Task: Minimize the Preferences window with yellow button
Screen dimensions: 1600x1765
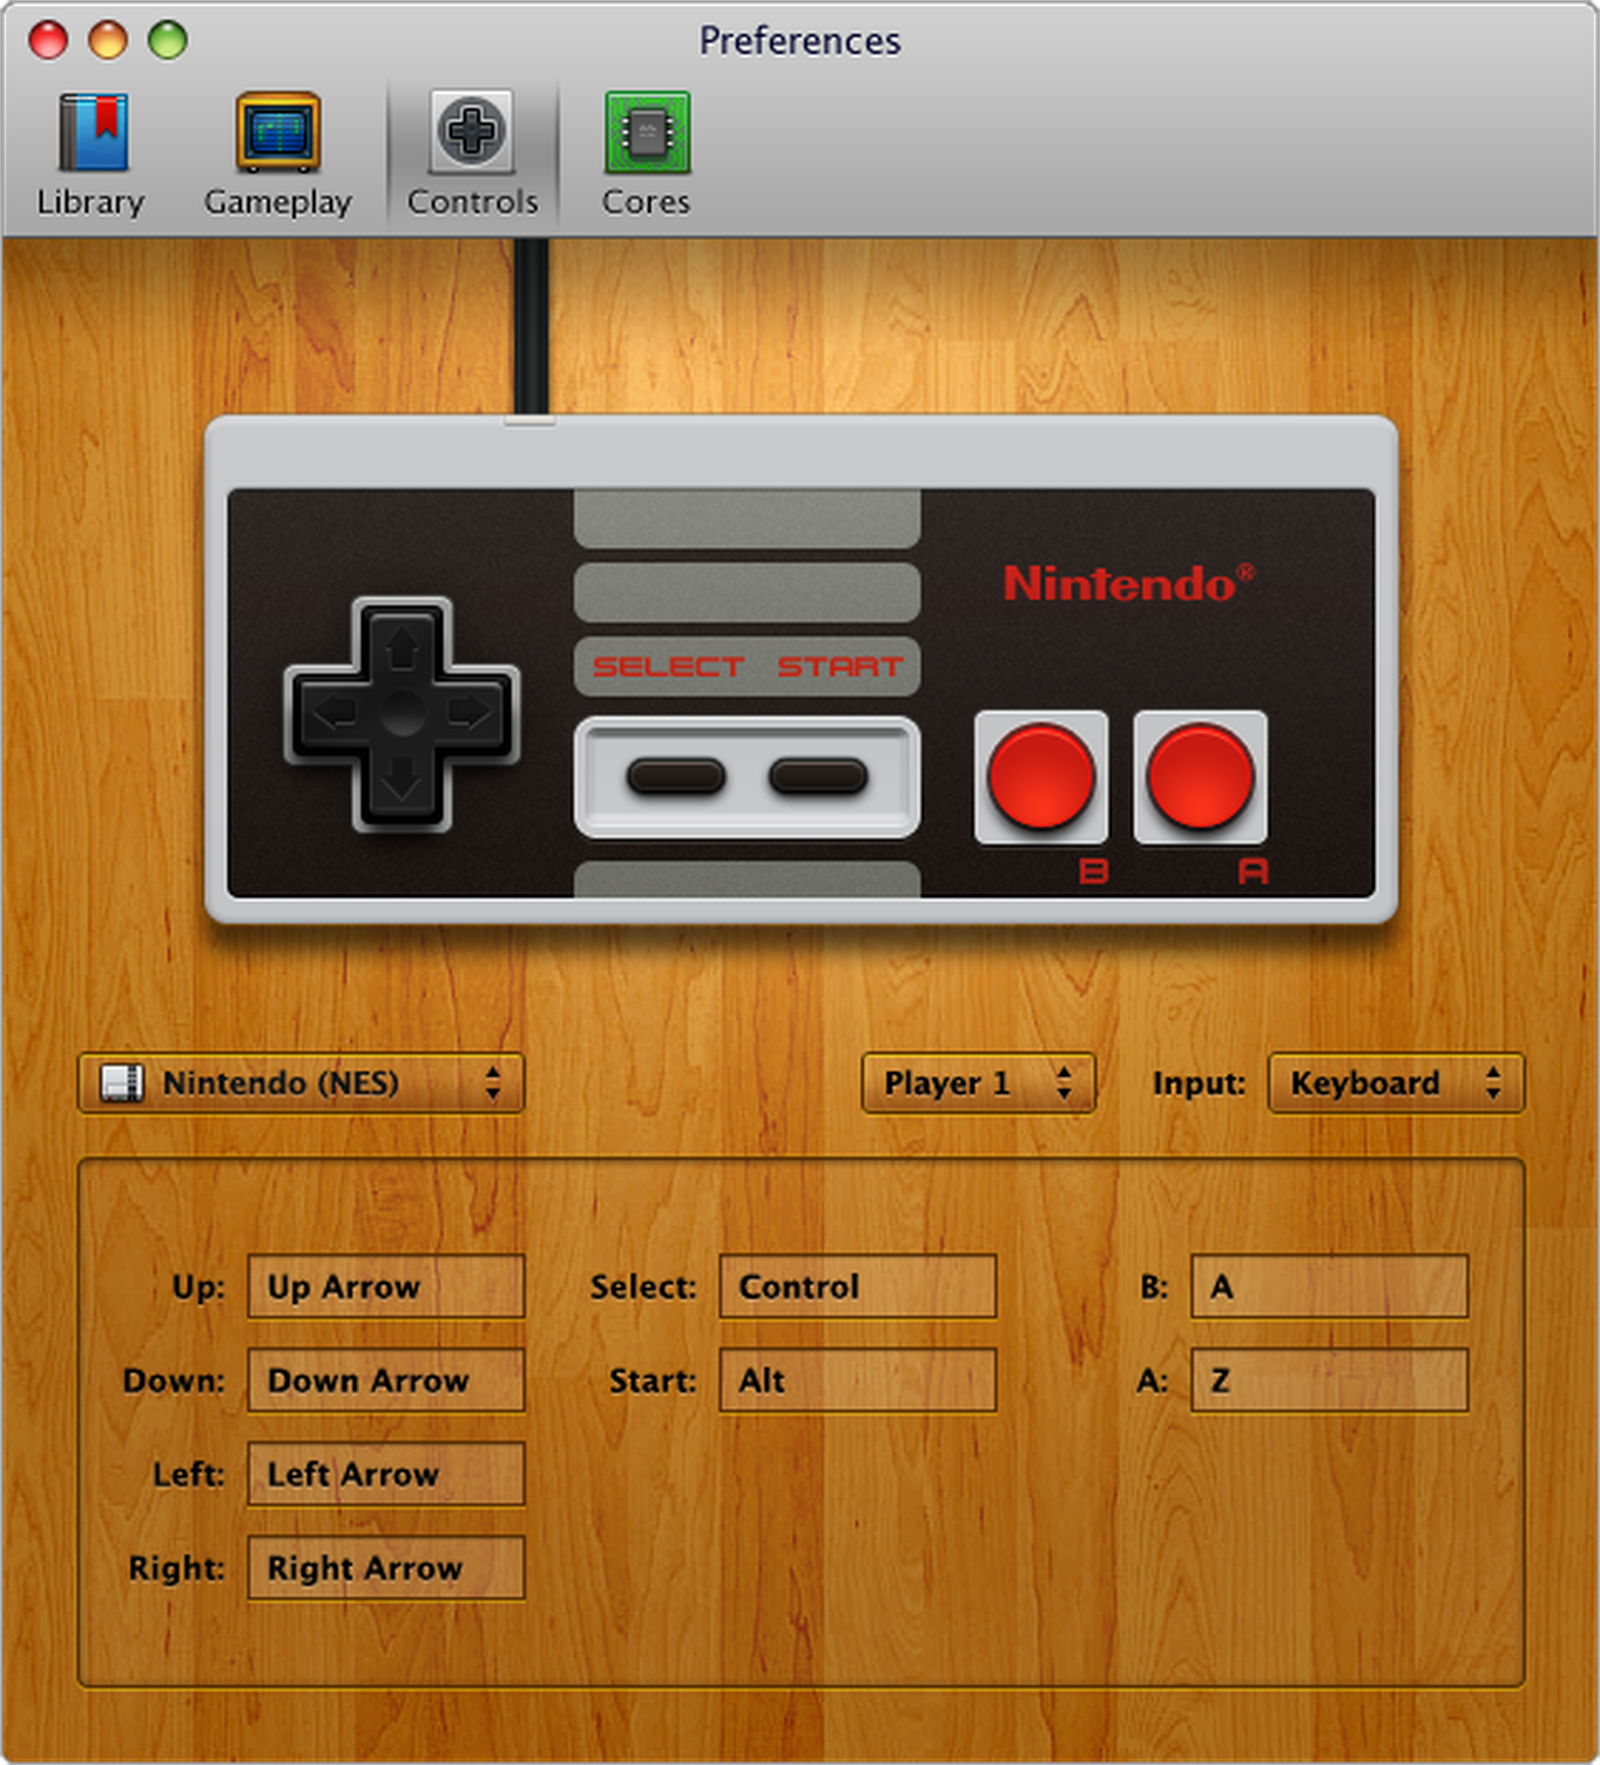Action: click(x=108, y=40)
